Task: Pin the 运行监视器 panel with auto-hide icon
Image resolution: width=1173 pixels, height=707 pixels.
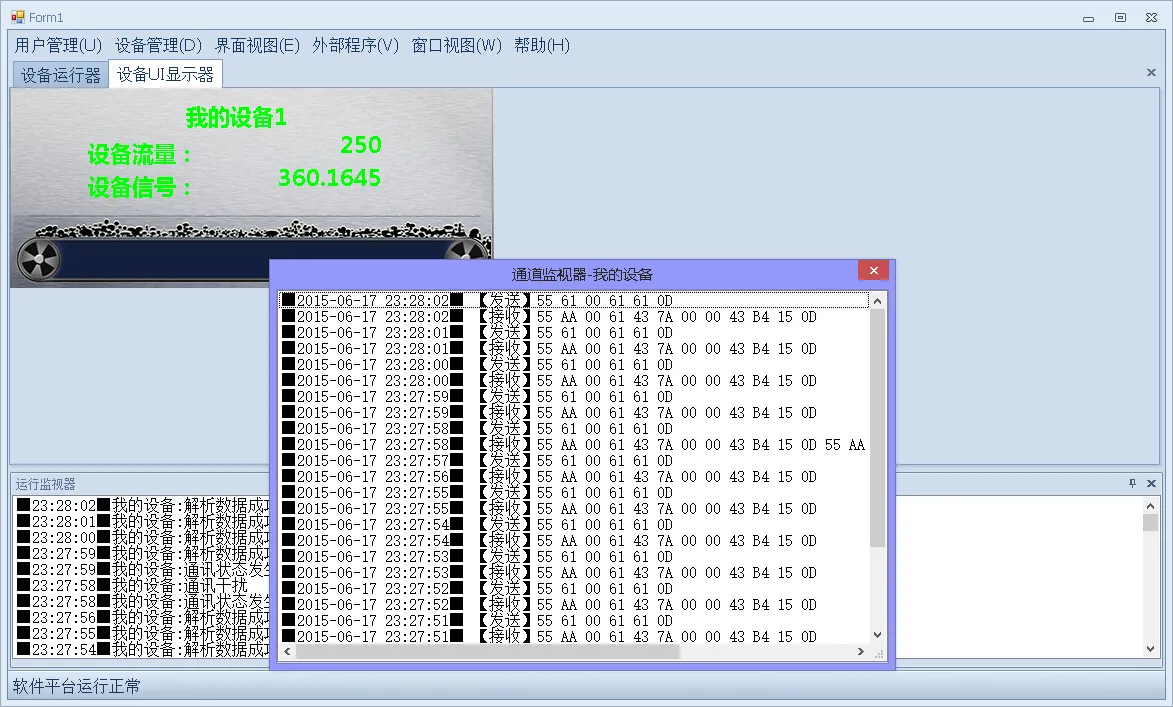Action: (1132, 483)
